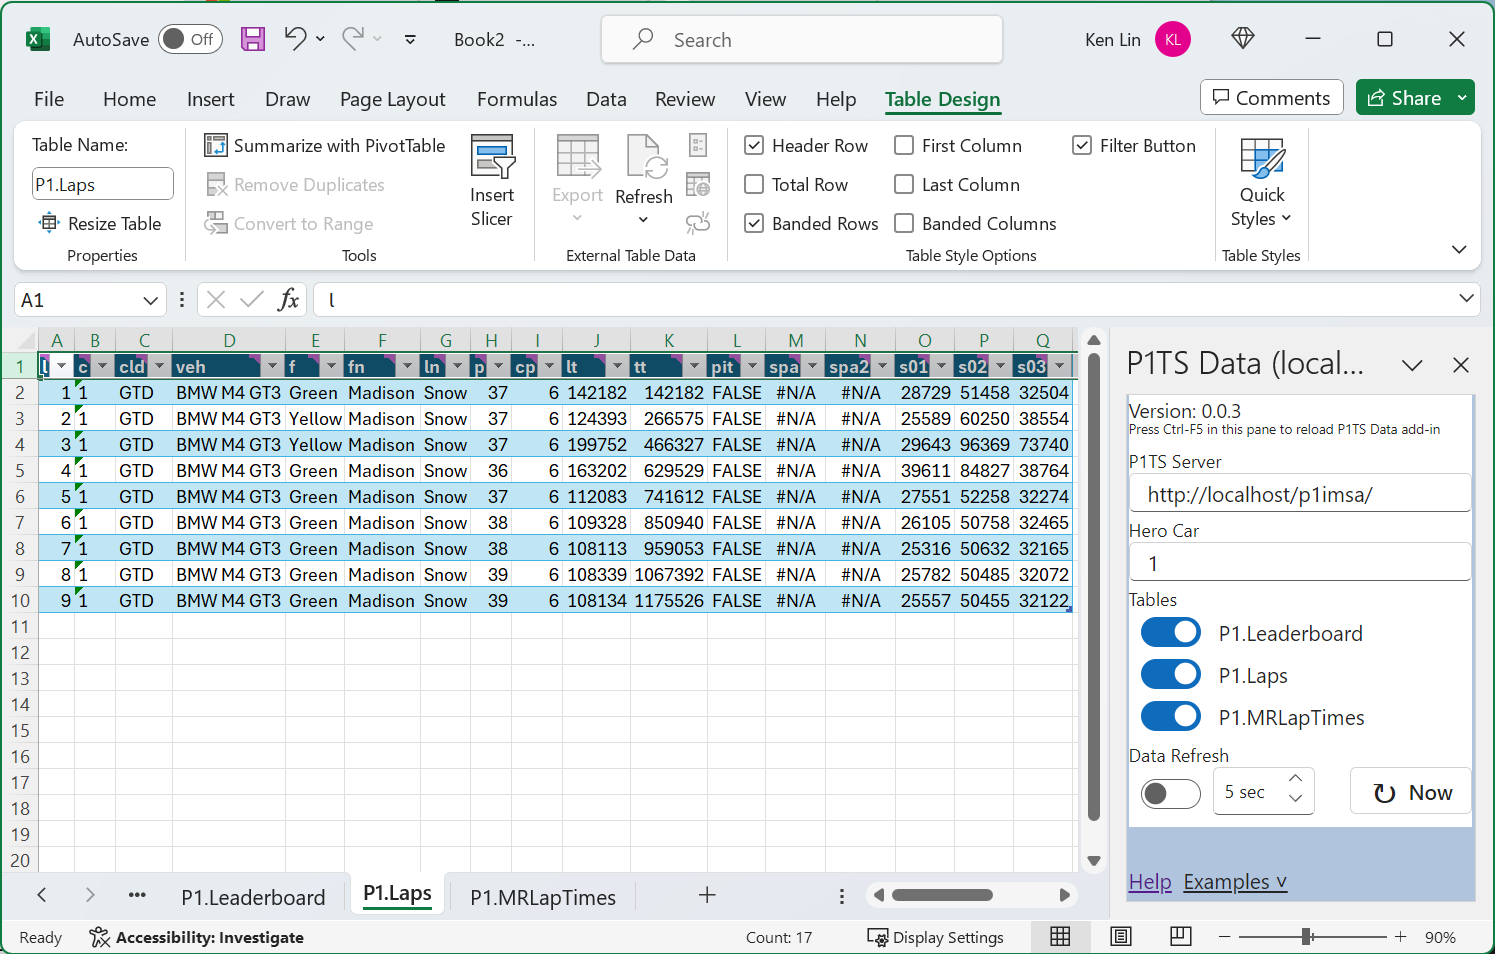Image resolution: width=1495 pixels, height=954 pixels.
Task: Click the Enter formula checkmark icon
Action: [x=252, y=299]
